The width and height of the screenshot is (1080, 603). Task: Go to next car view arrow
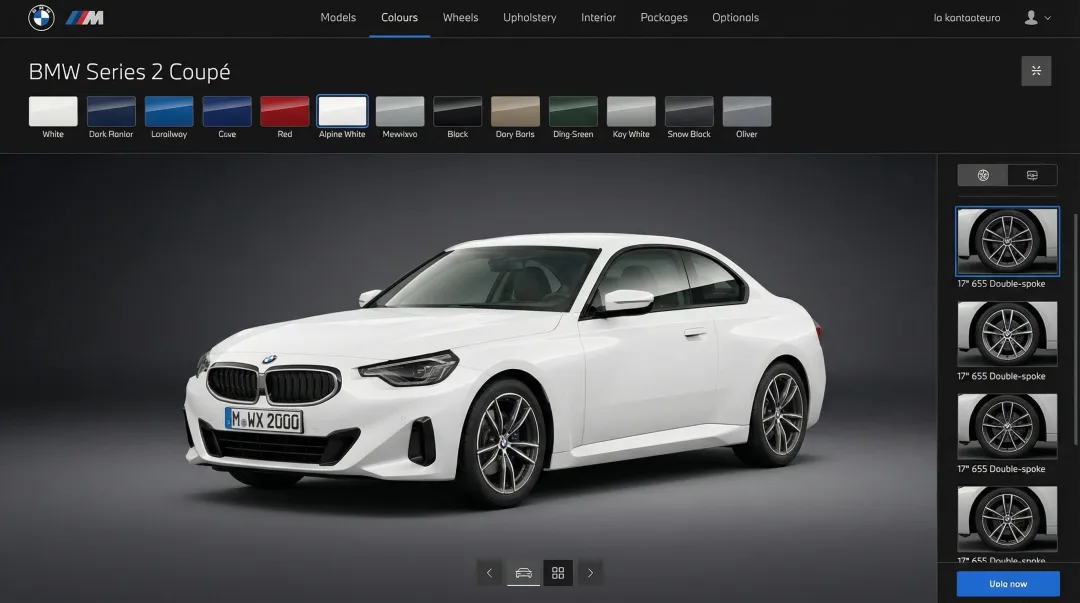click(590, 573)
